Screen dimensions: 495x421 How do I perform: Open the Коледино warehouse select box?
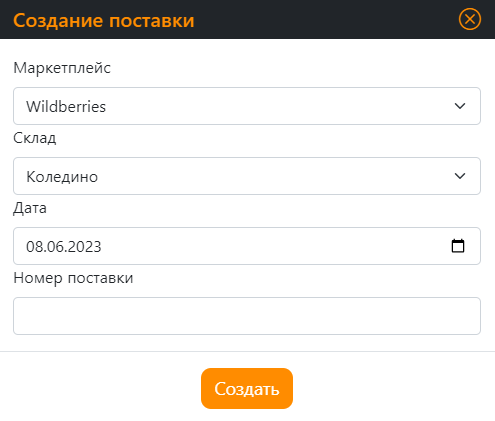coord(247,176)
